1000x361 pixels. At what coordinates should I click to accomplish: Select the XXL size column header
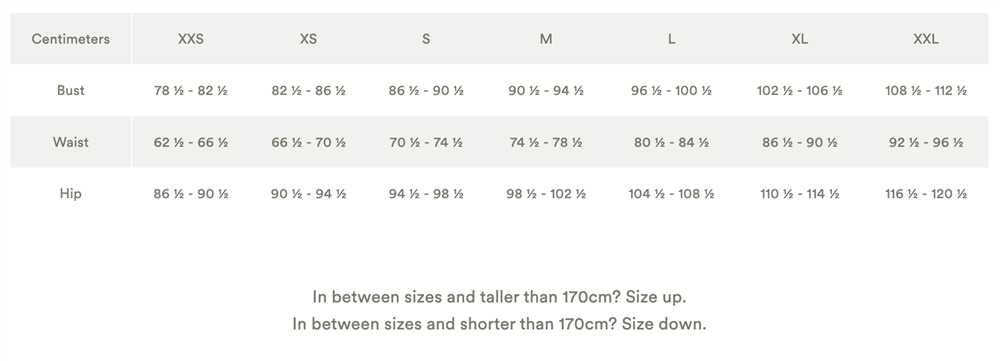click(926, 39)
